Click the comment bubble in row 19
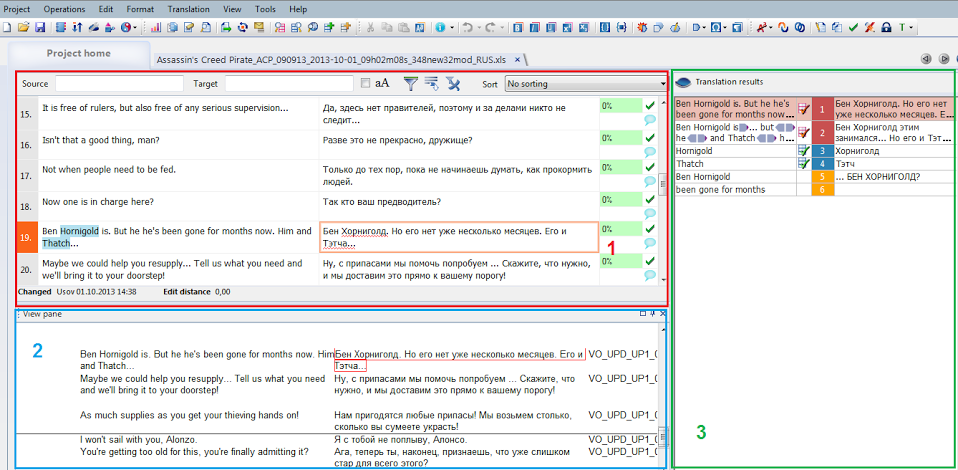 (x=650, y=243)
